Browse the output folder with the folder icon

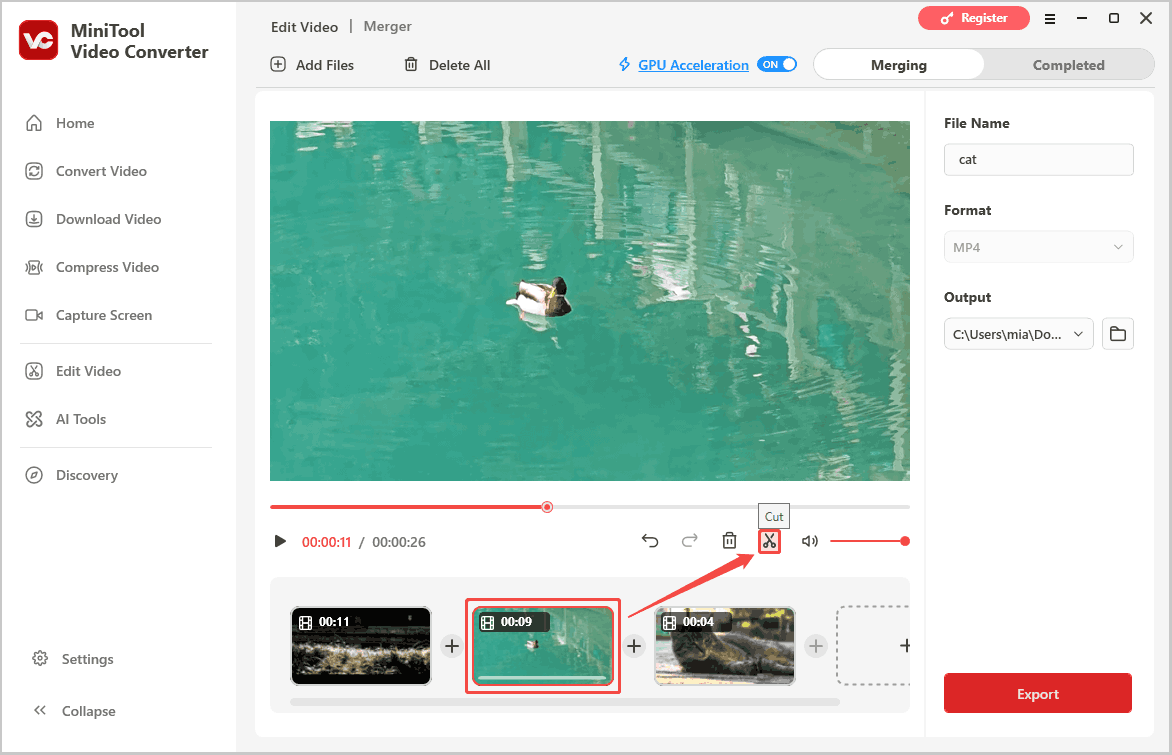coord(1117,333)
